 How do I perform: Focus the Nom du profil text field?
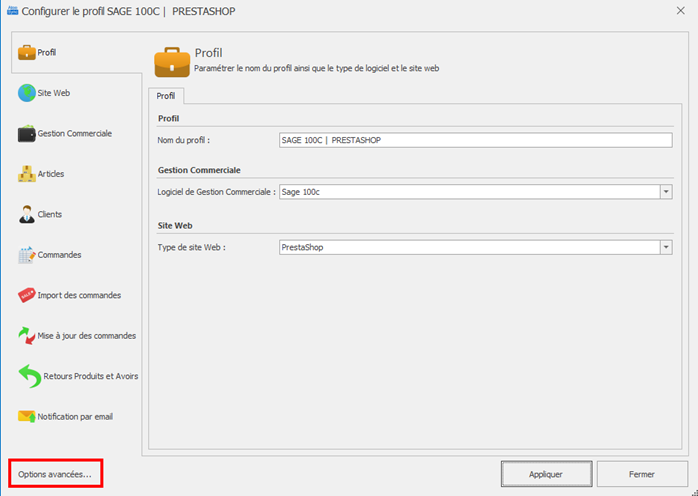475,140
